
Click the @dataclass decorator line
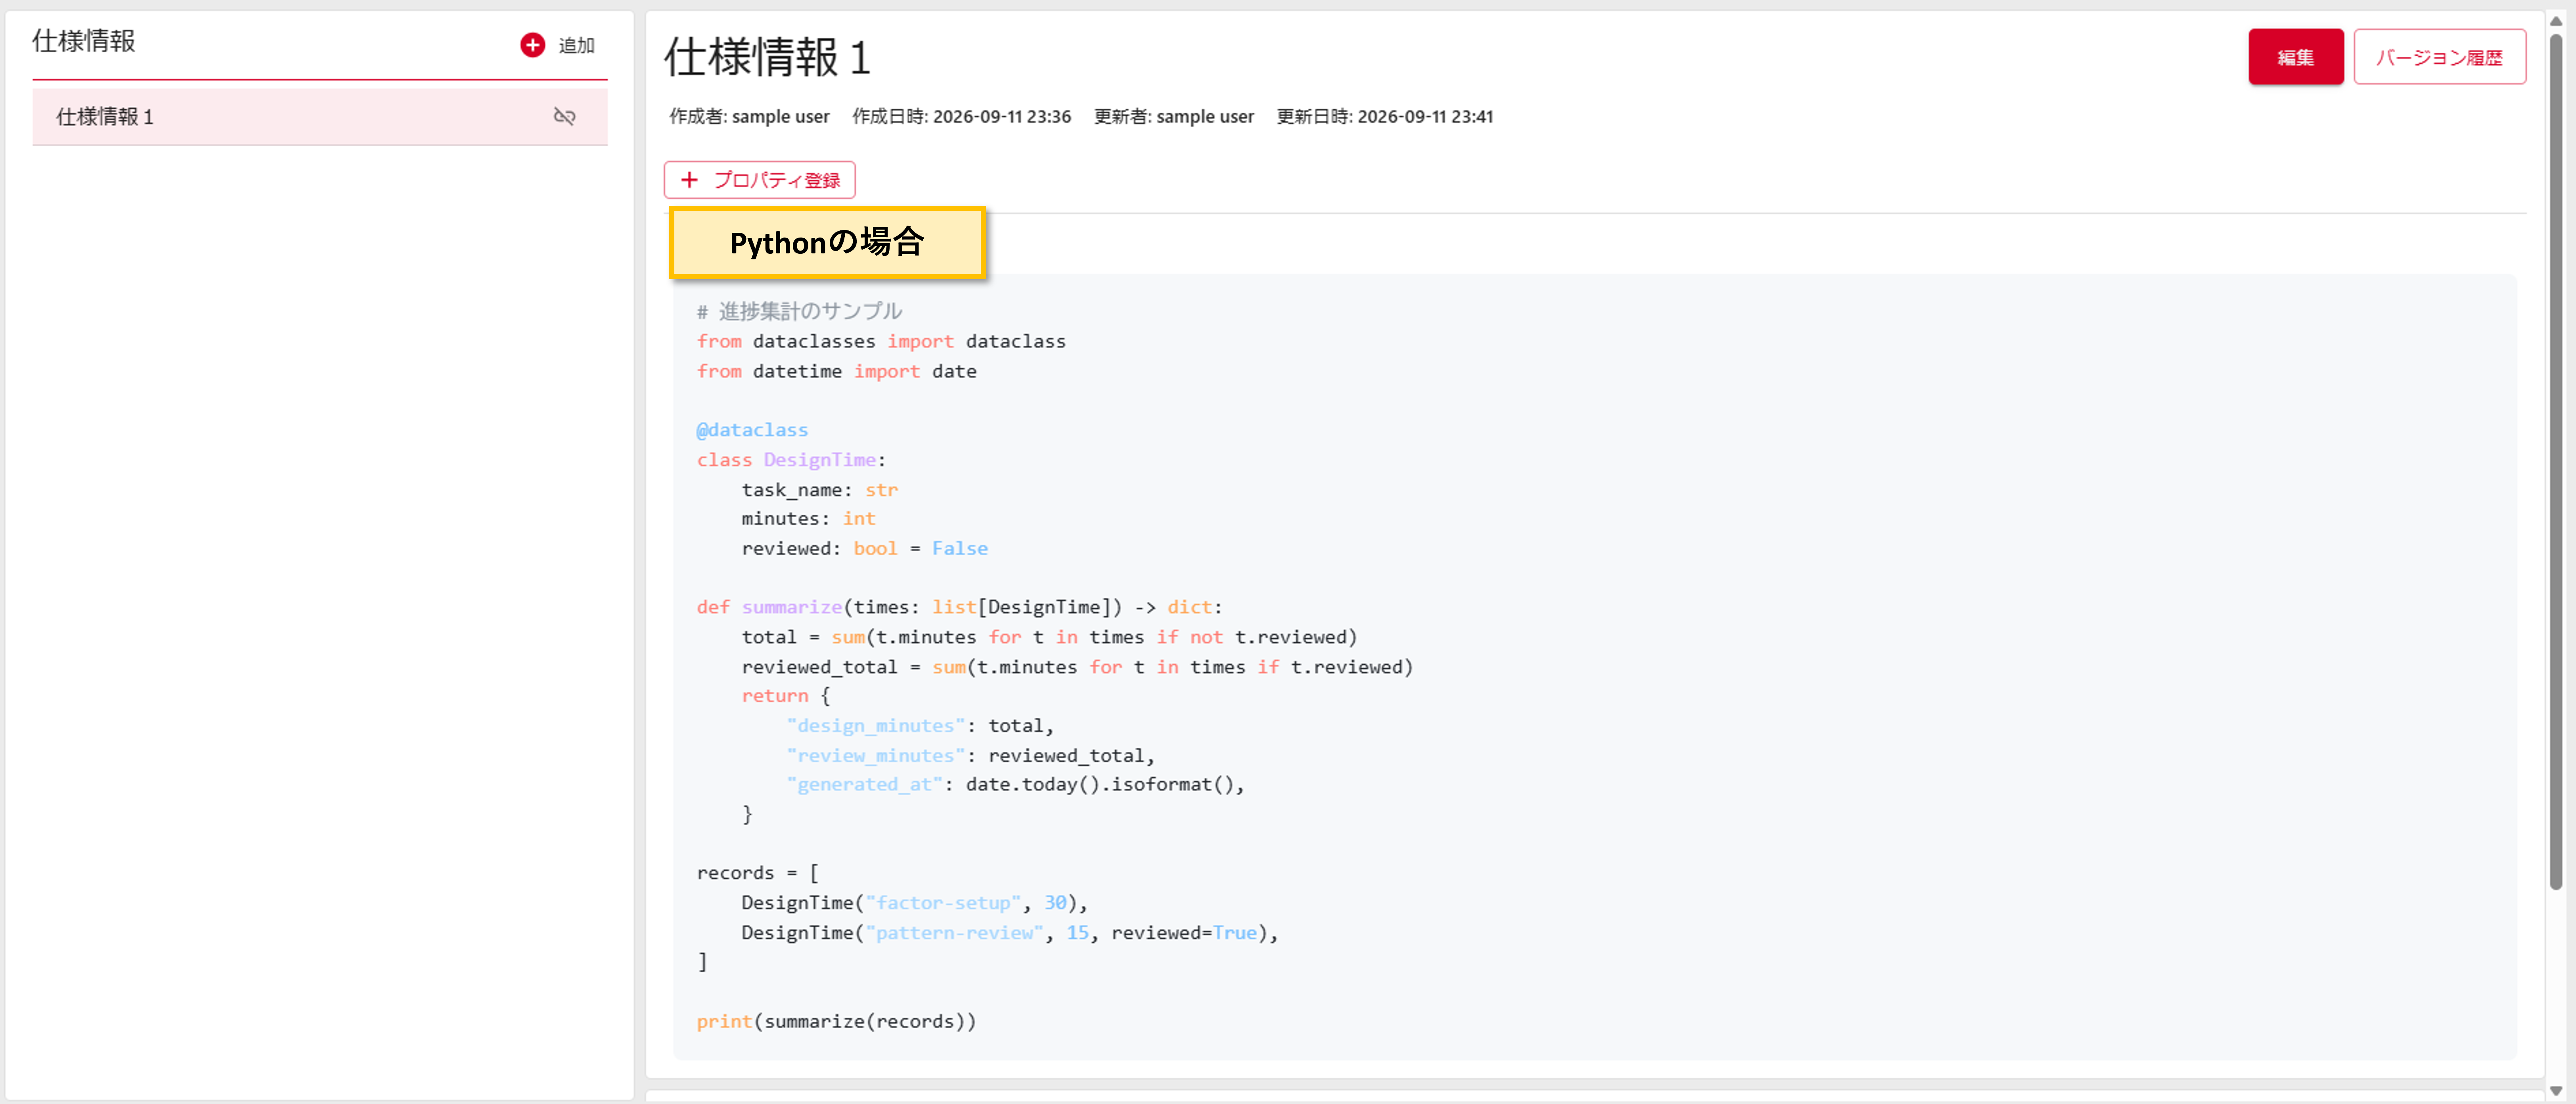tap(752, 430)
